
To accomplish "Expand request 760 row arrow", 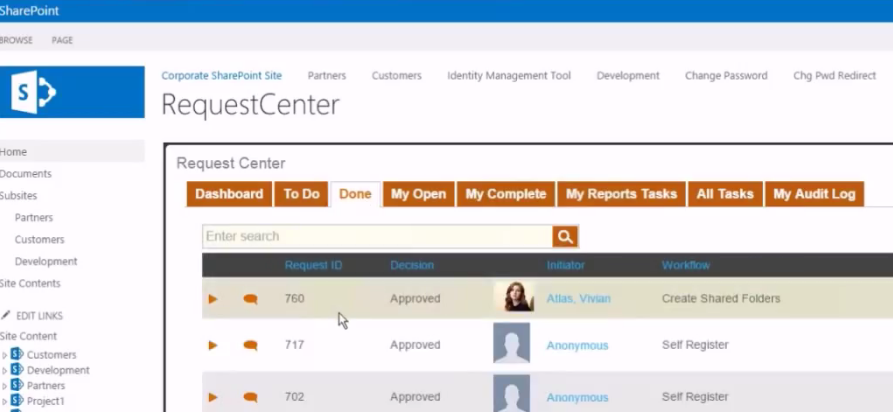I will (x=213, y=299).
